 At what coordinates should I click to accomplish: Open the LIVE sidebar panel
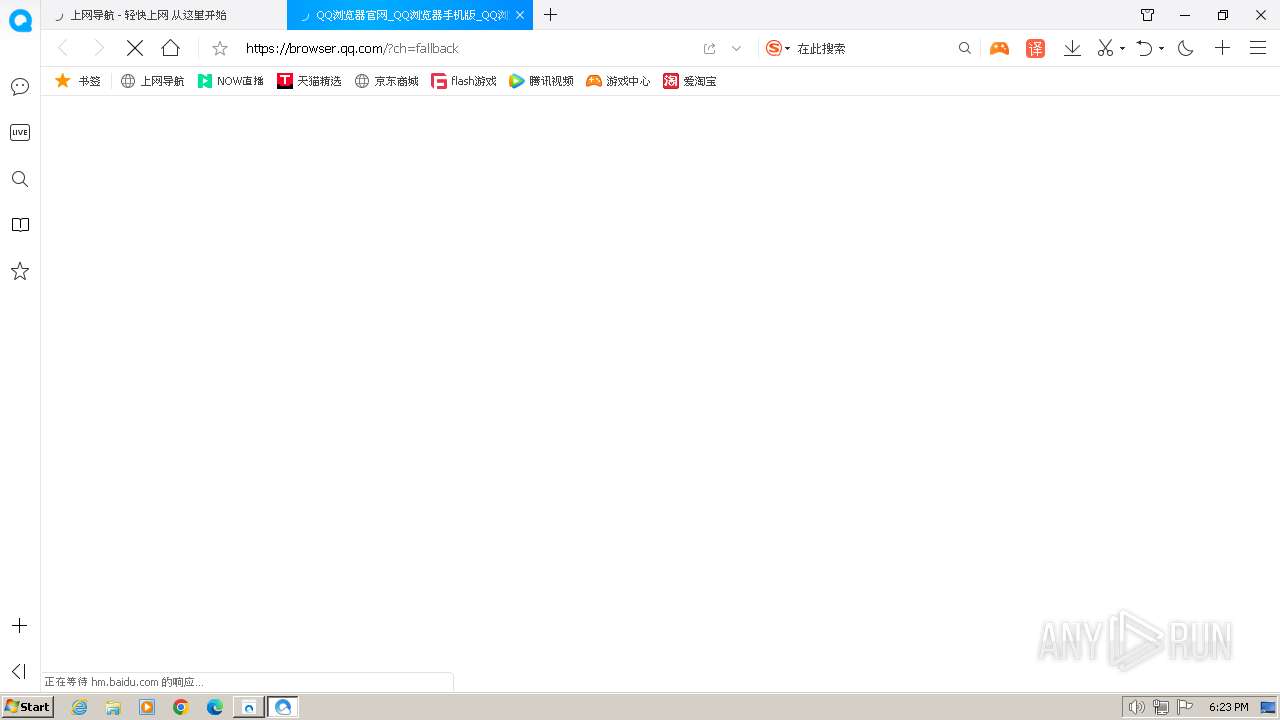(20, 133)
